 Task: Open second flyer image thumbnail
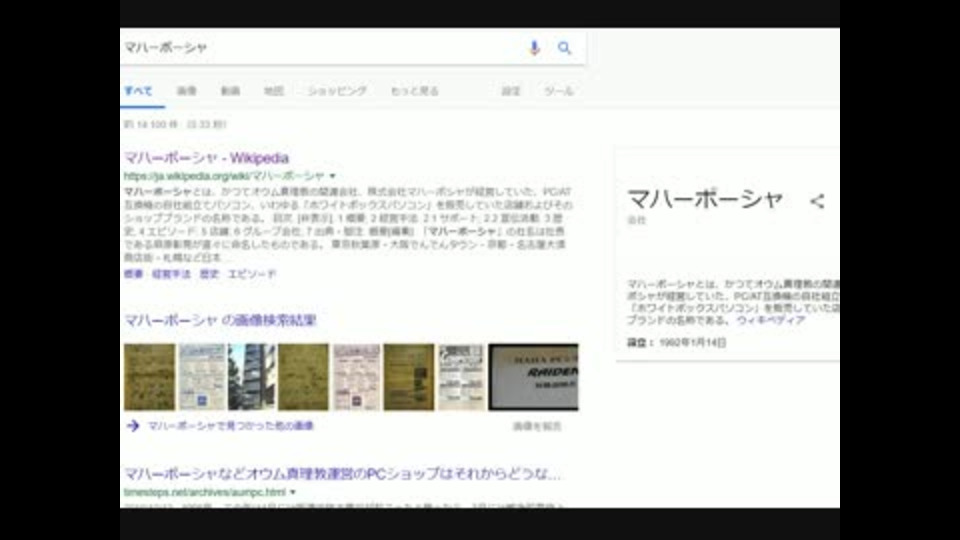pos(202,377)
